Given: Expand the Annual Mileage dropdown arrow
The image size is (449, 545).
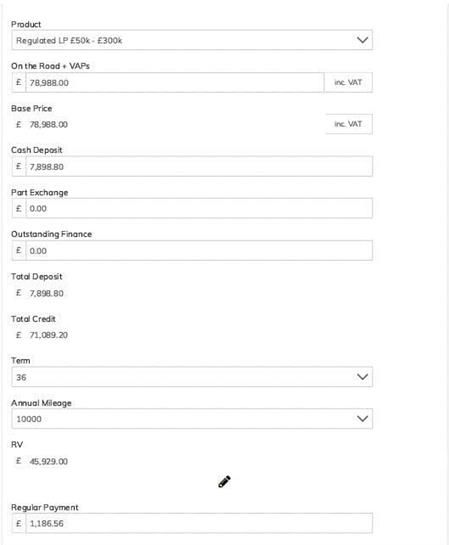Looking at the screenshot, I should pyautogui.click(x=362, y=419).
